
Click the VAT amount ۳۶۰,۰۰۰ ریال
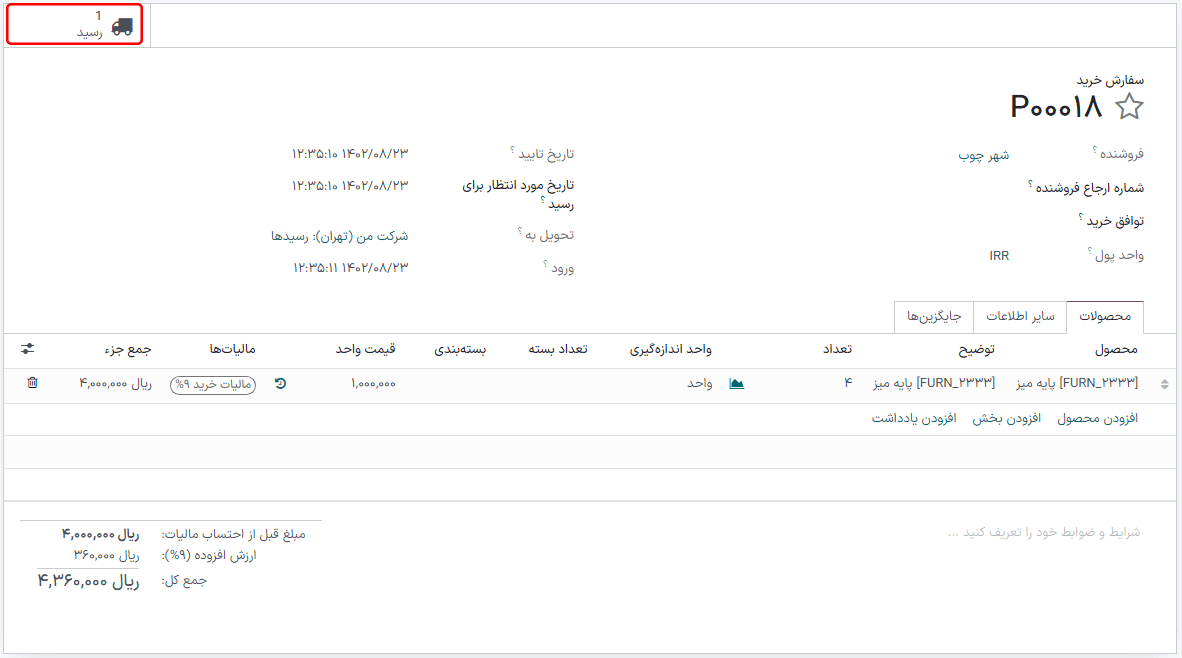(106, 555)
